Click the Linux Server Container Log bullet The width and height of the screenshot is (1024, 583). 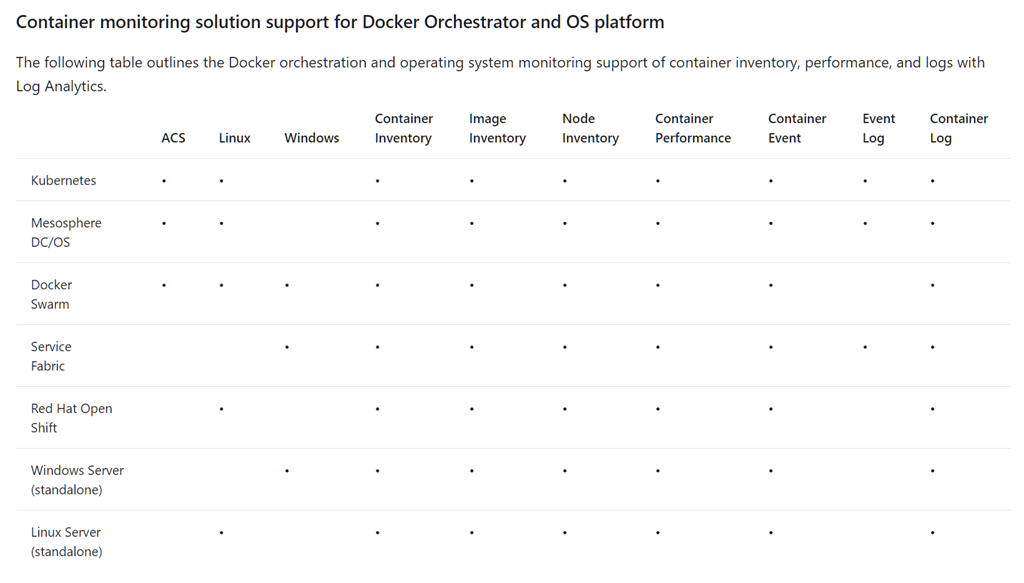coord(932,534)
